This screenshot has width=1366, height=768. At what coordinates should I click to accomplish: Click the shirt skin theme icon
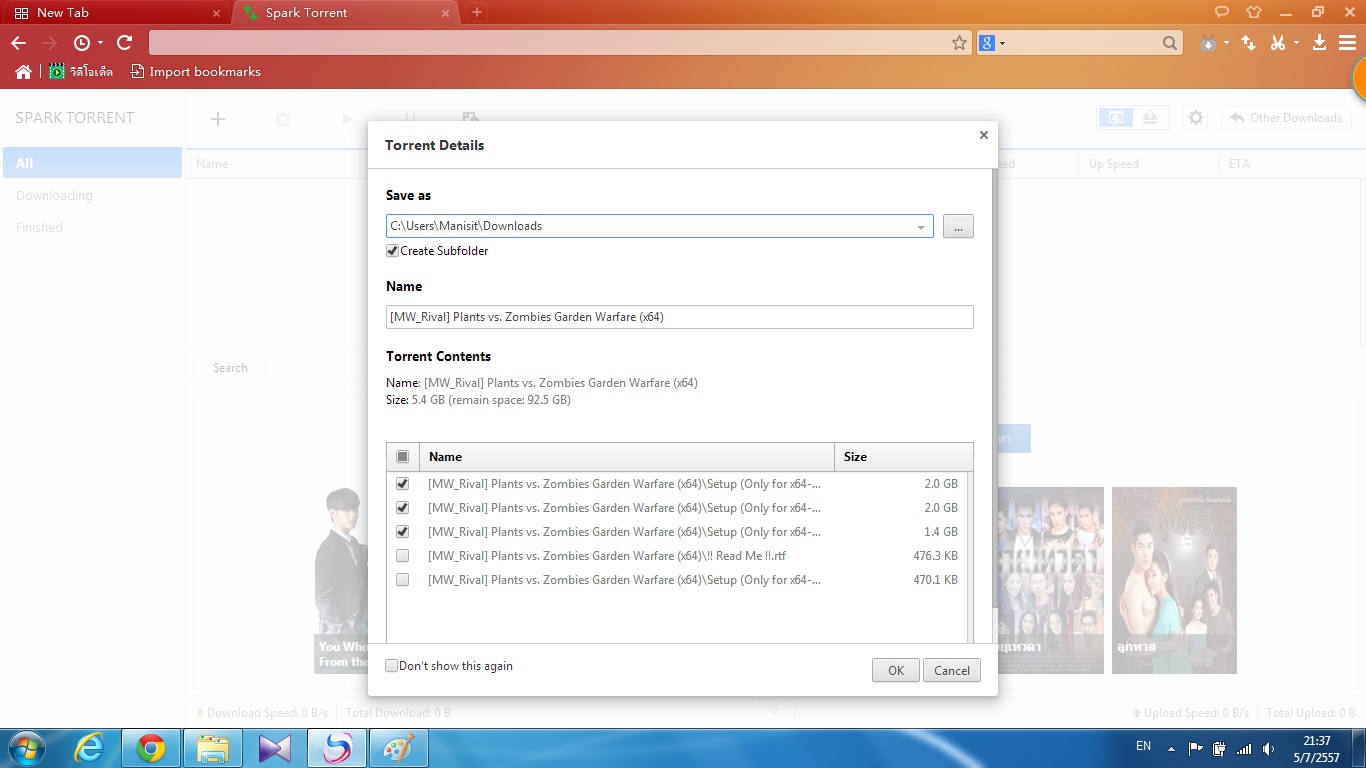pos(1254,12)
